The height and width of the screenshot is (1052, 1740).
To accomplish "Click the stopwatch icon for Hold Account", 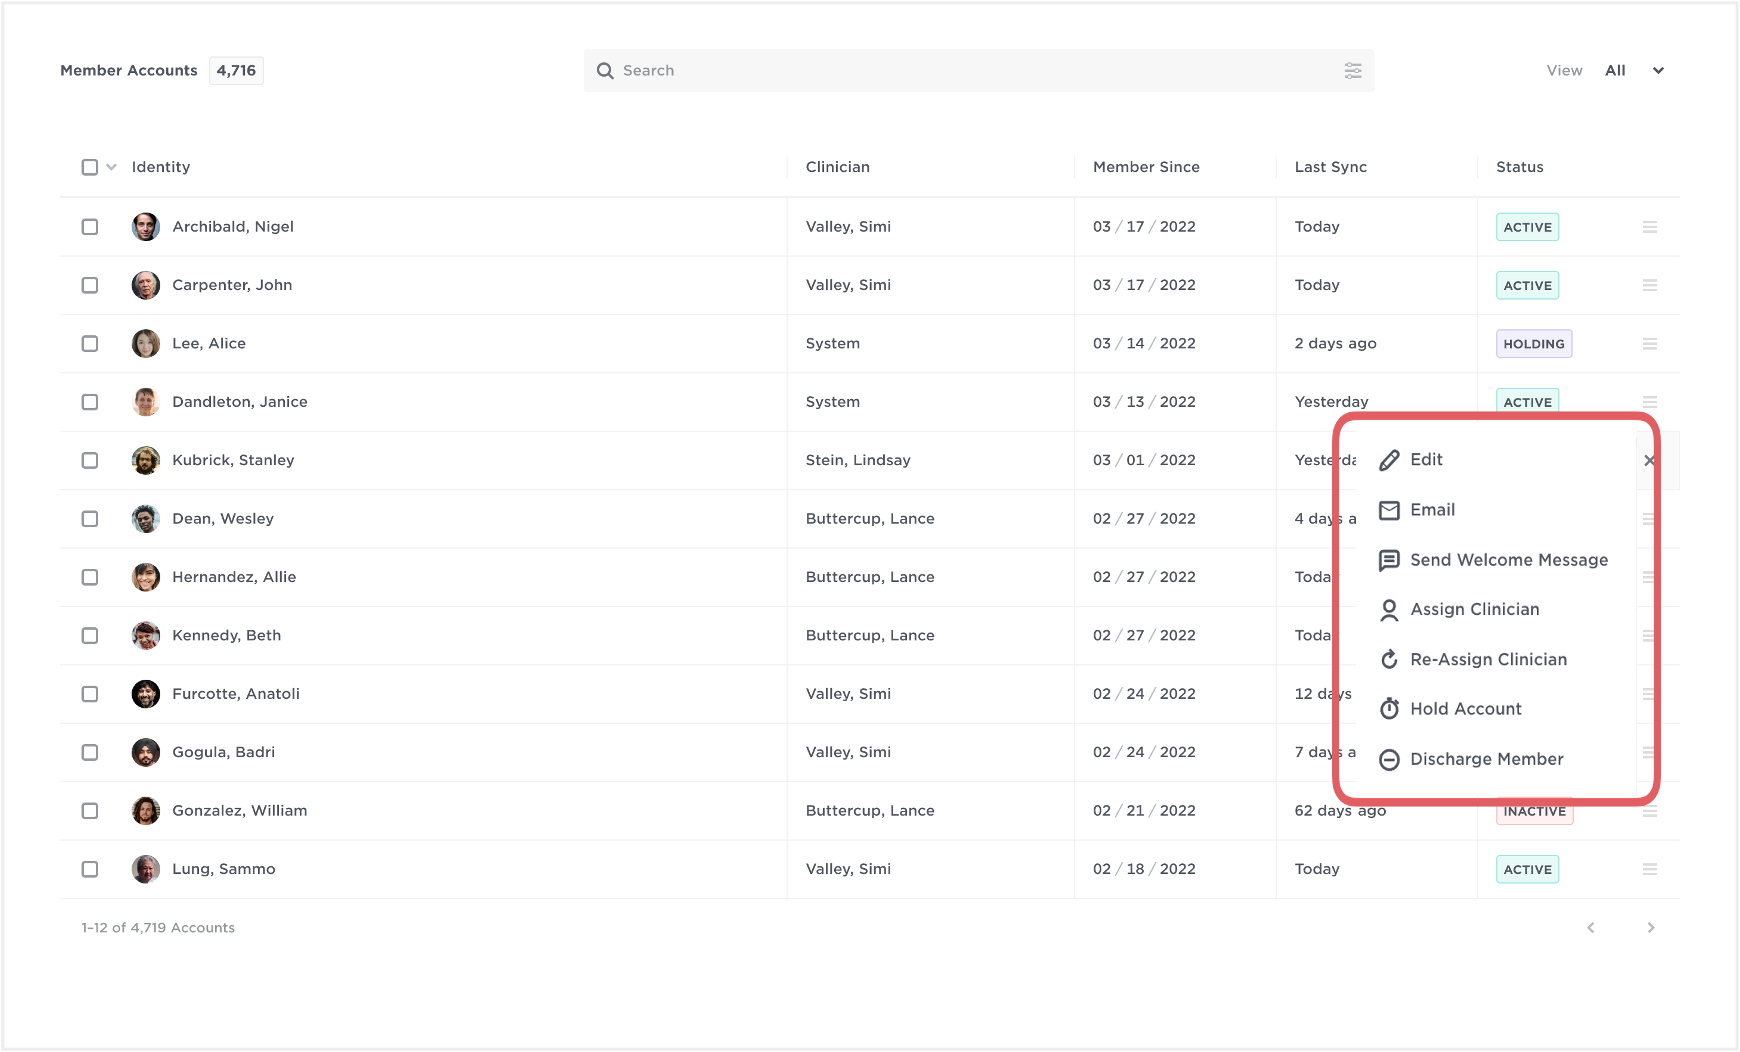I will tap(1389, 709).
